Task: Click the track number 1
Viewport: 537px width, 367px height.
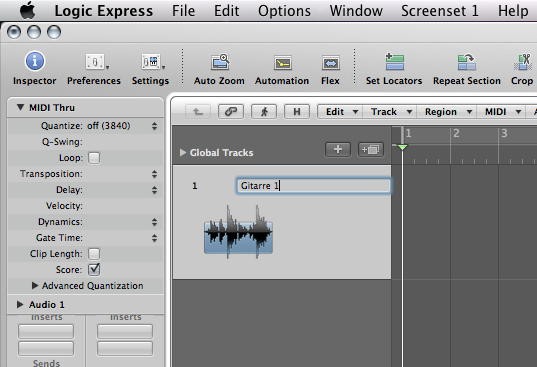Action: (195, 186)
